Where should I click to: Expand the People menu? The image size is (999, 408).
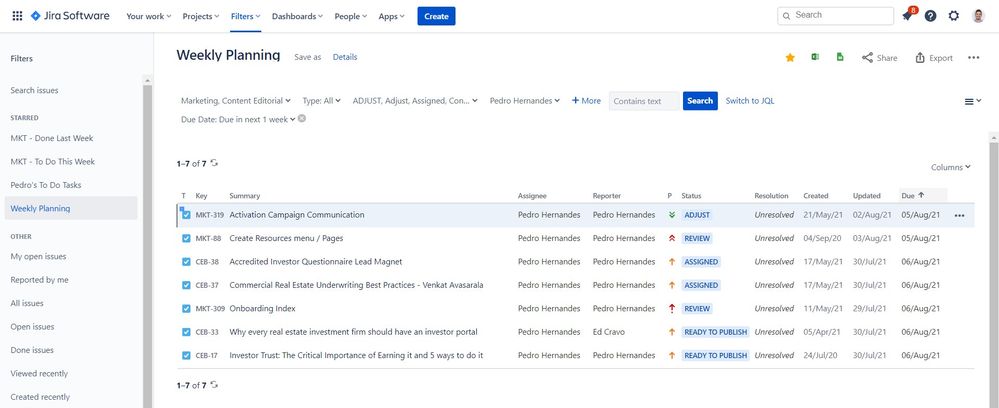pos(351,17)
